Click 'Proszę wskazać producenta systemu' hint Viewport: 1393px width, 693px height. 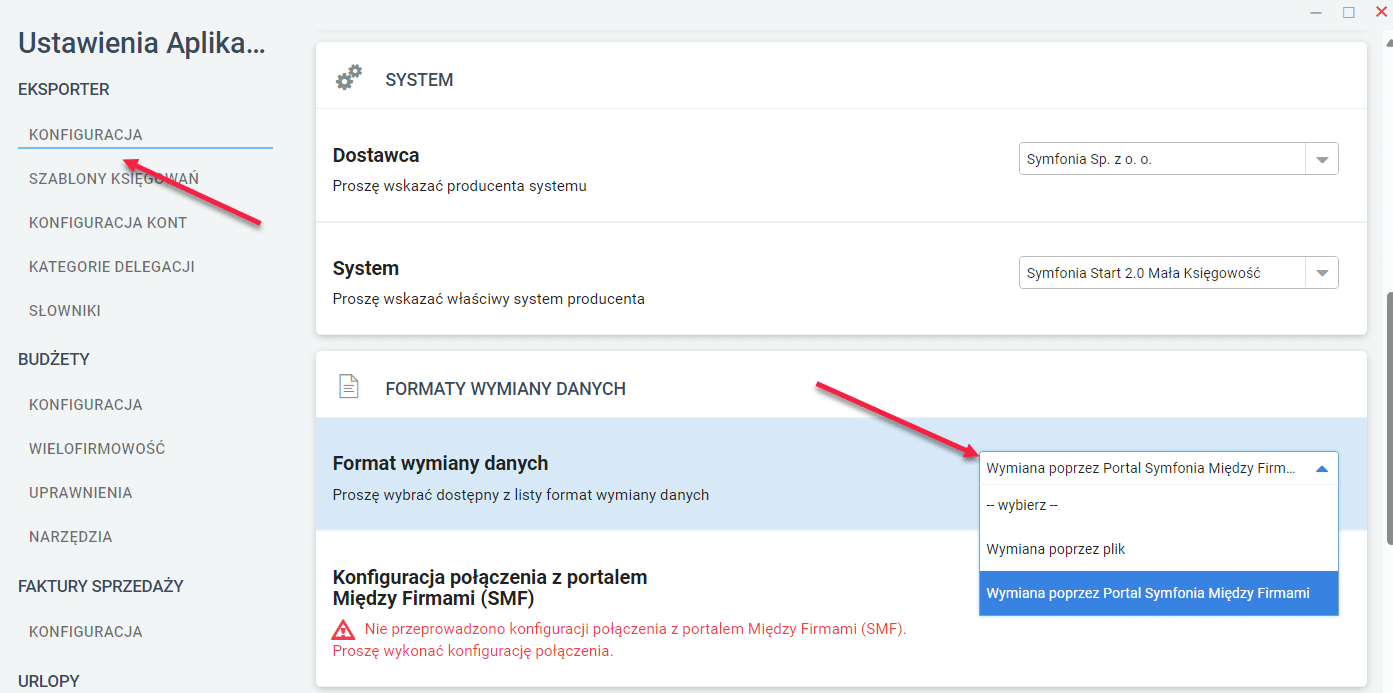coord(460,186)
